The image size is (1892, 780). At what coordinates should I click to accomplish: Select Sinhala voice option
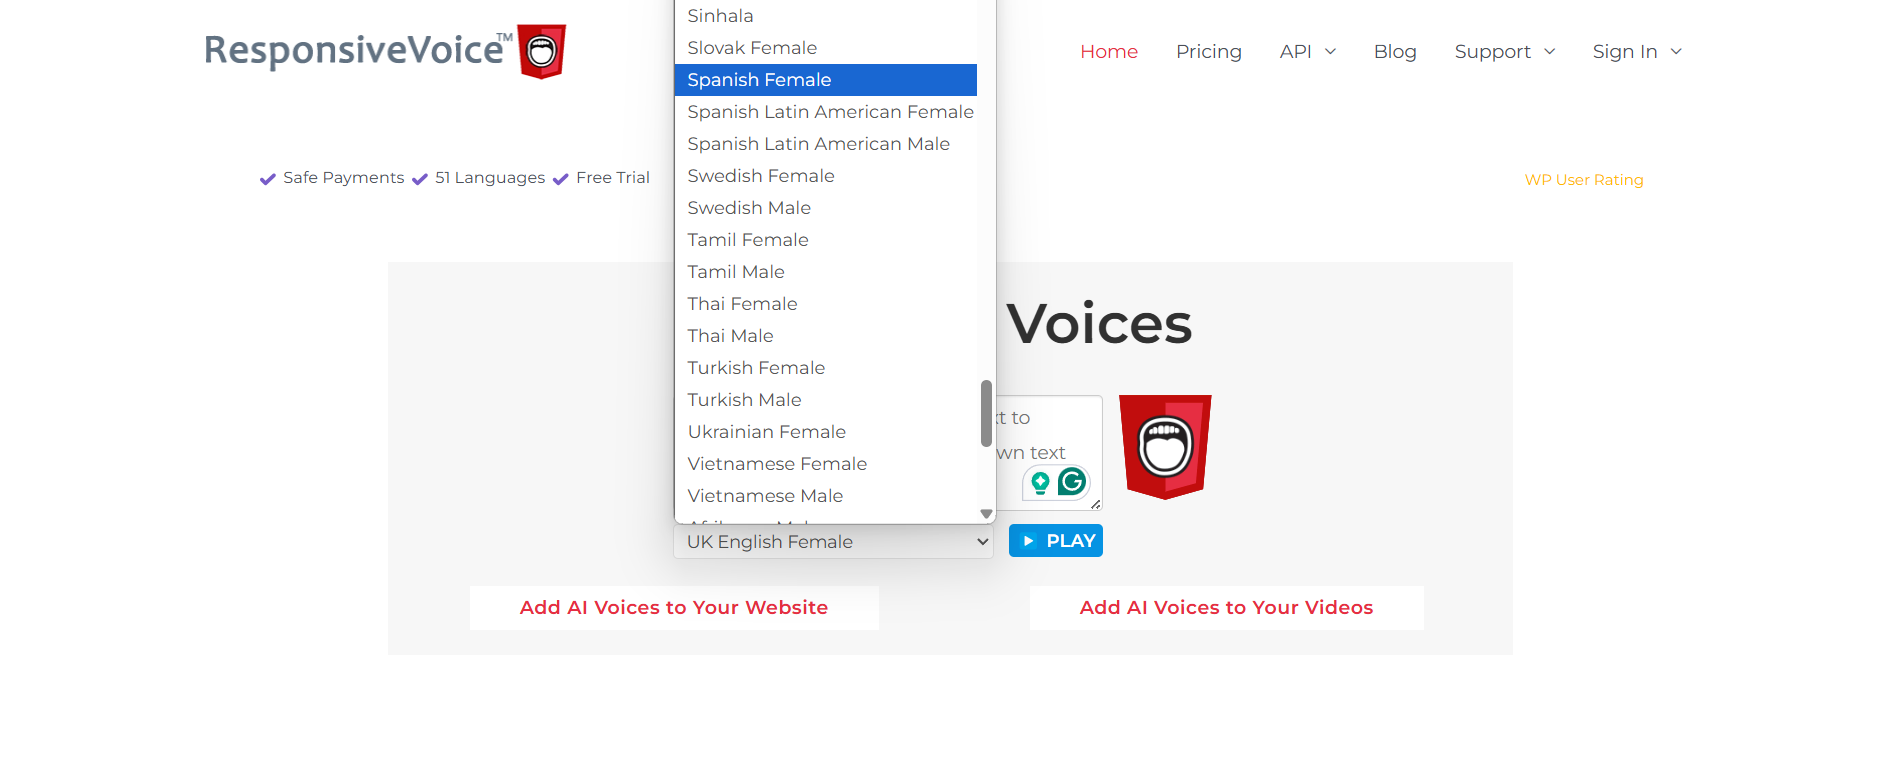(x=826, y=16)
